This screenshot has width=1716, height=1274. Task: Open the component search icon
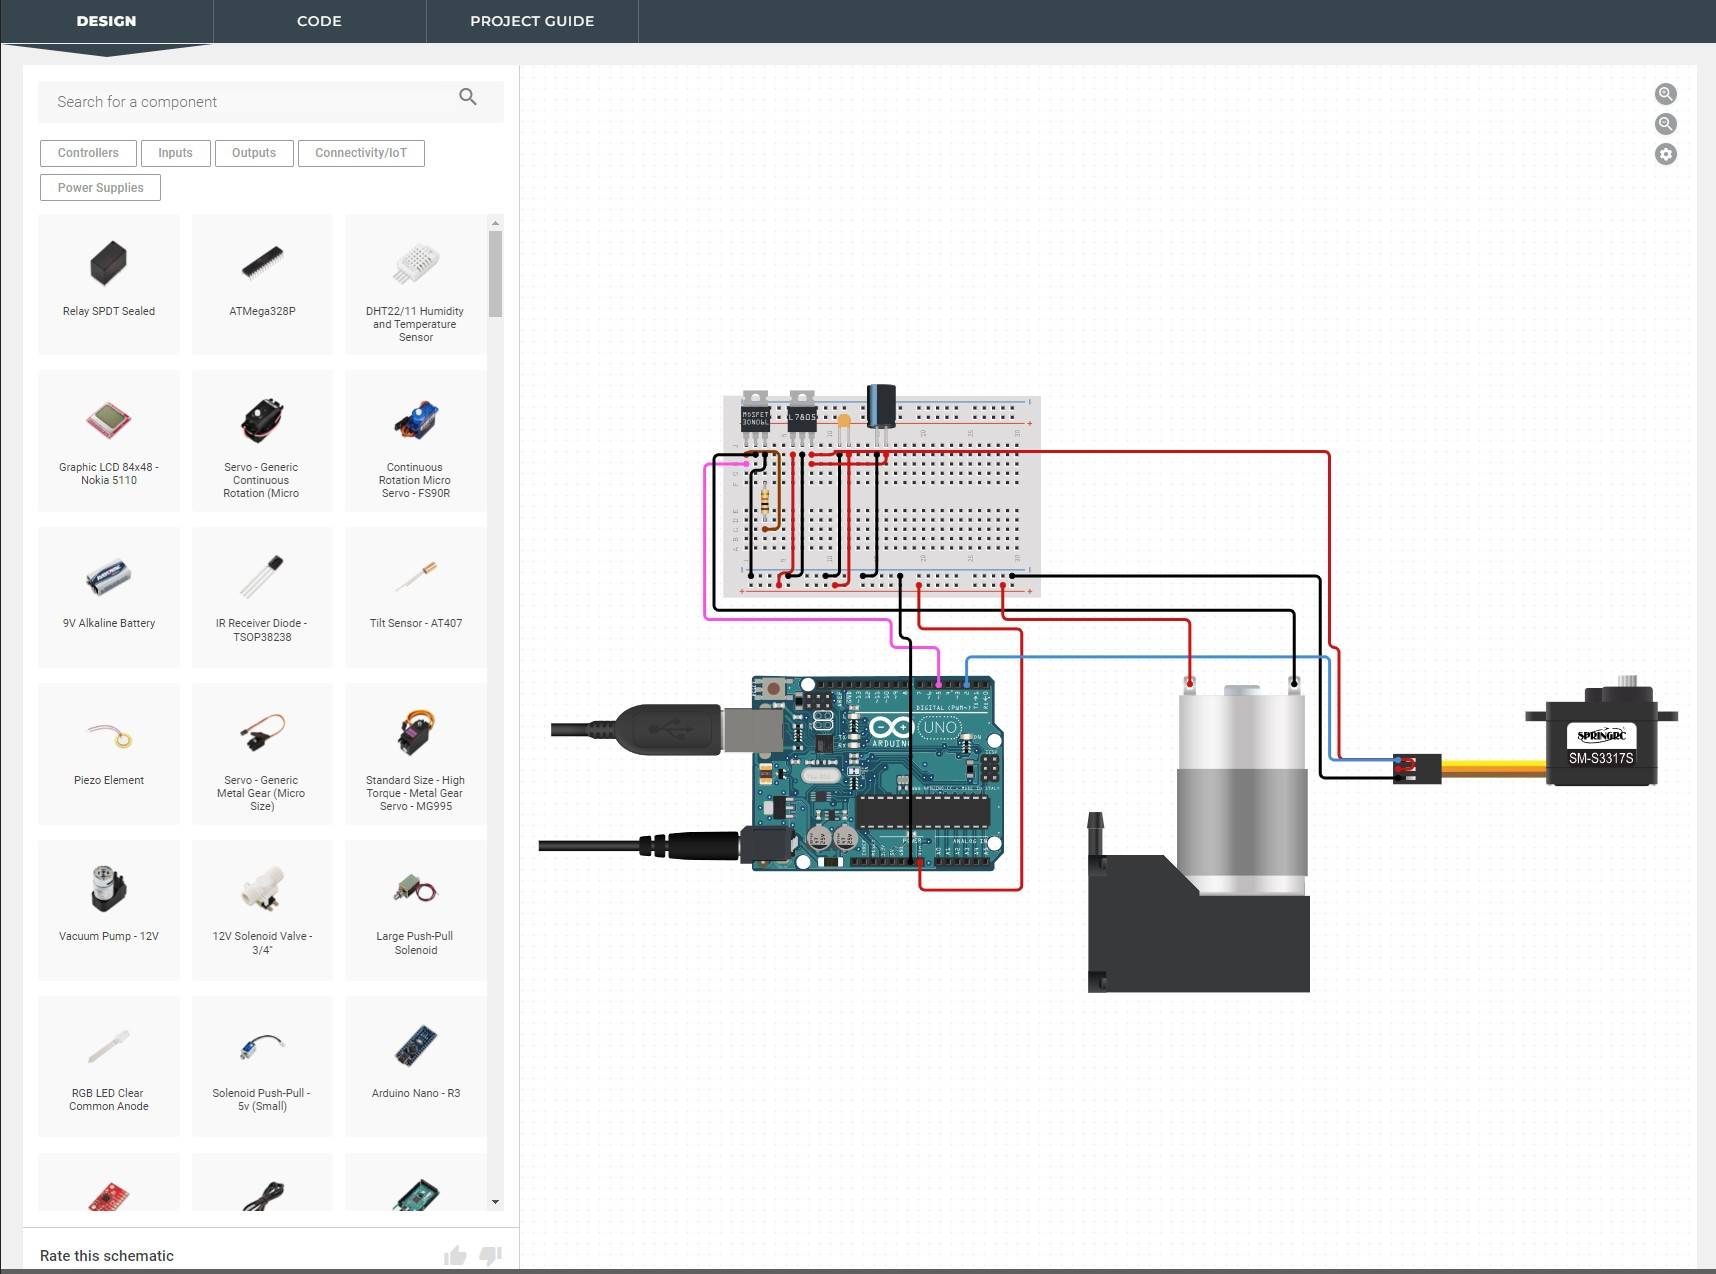point(468,97)
